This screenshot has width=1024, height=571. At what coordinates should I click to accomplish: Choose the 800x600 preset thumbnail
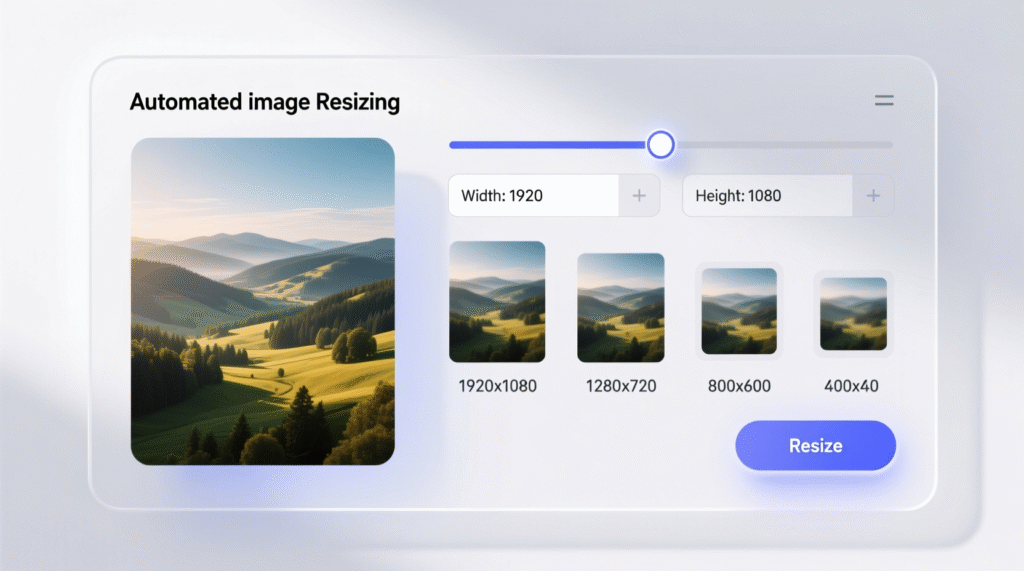[x=739, y=311]
